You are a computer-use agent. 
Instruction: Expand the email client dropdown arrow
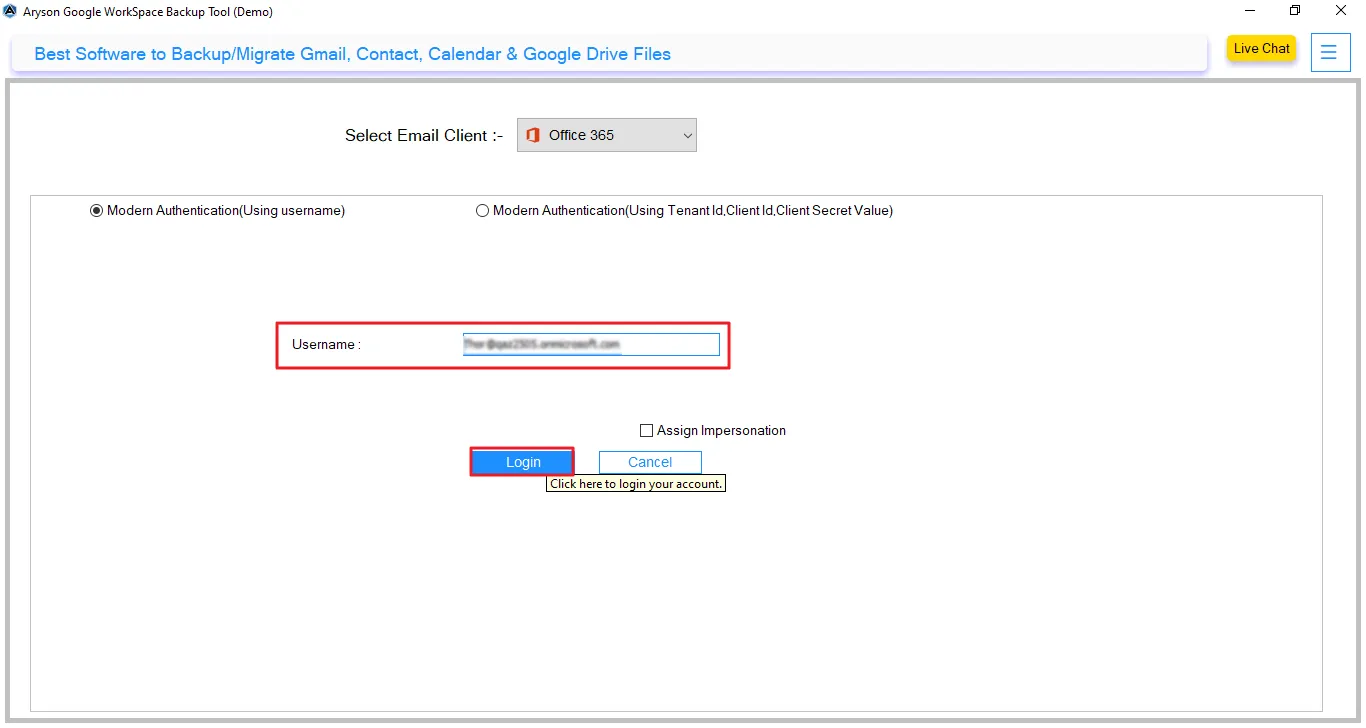point(686,135)
